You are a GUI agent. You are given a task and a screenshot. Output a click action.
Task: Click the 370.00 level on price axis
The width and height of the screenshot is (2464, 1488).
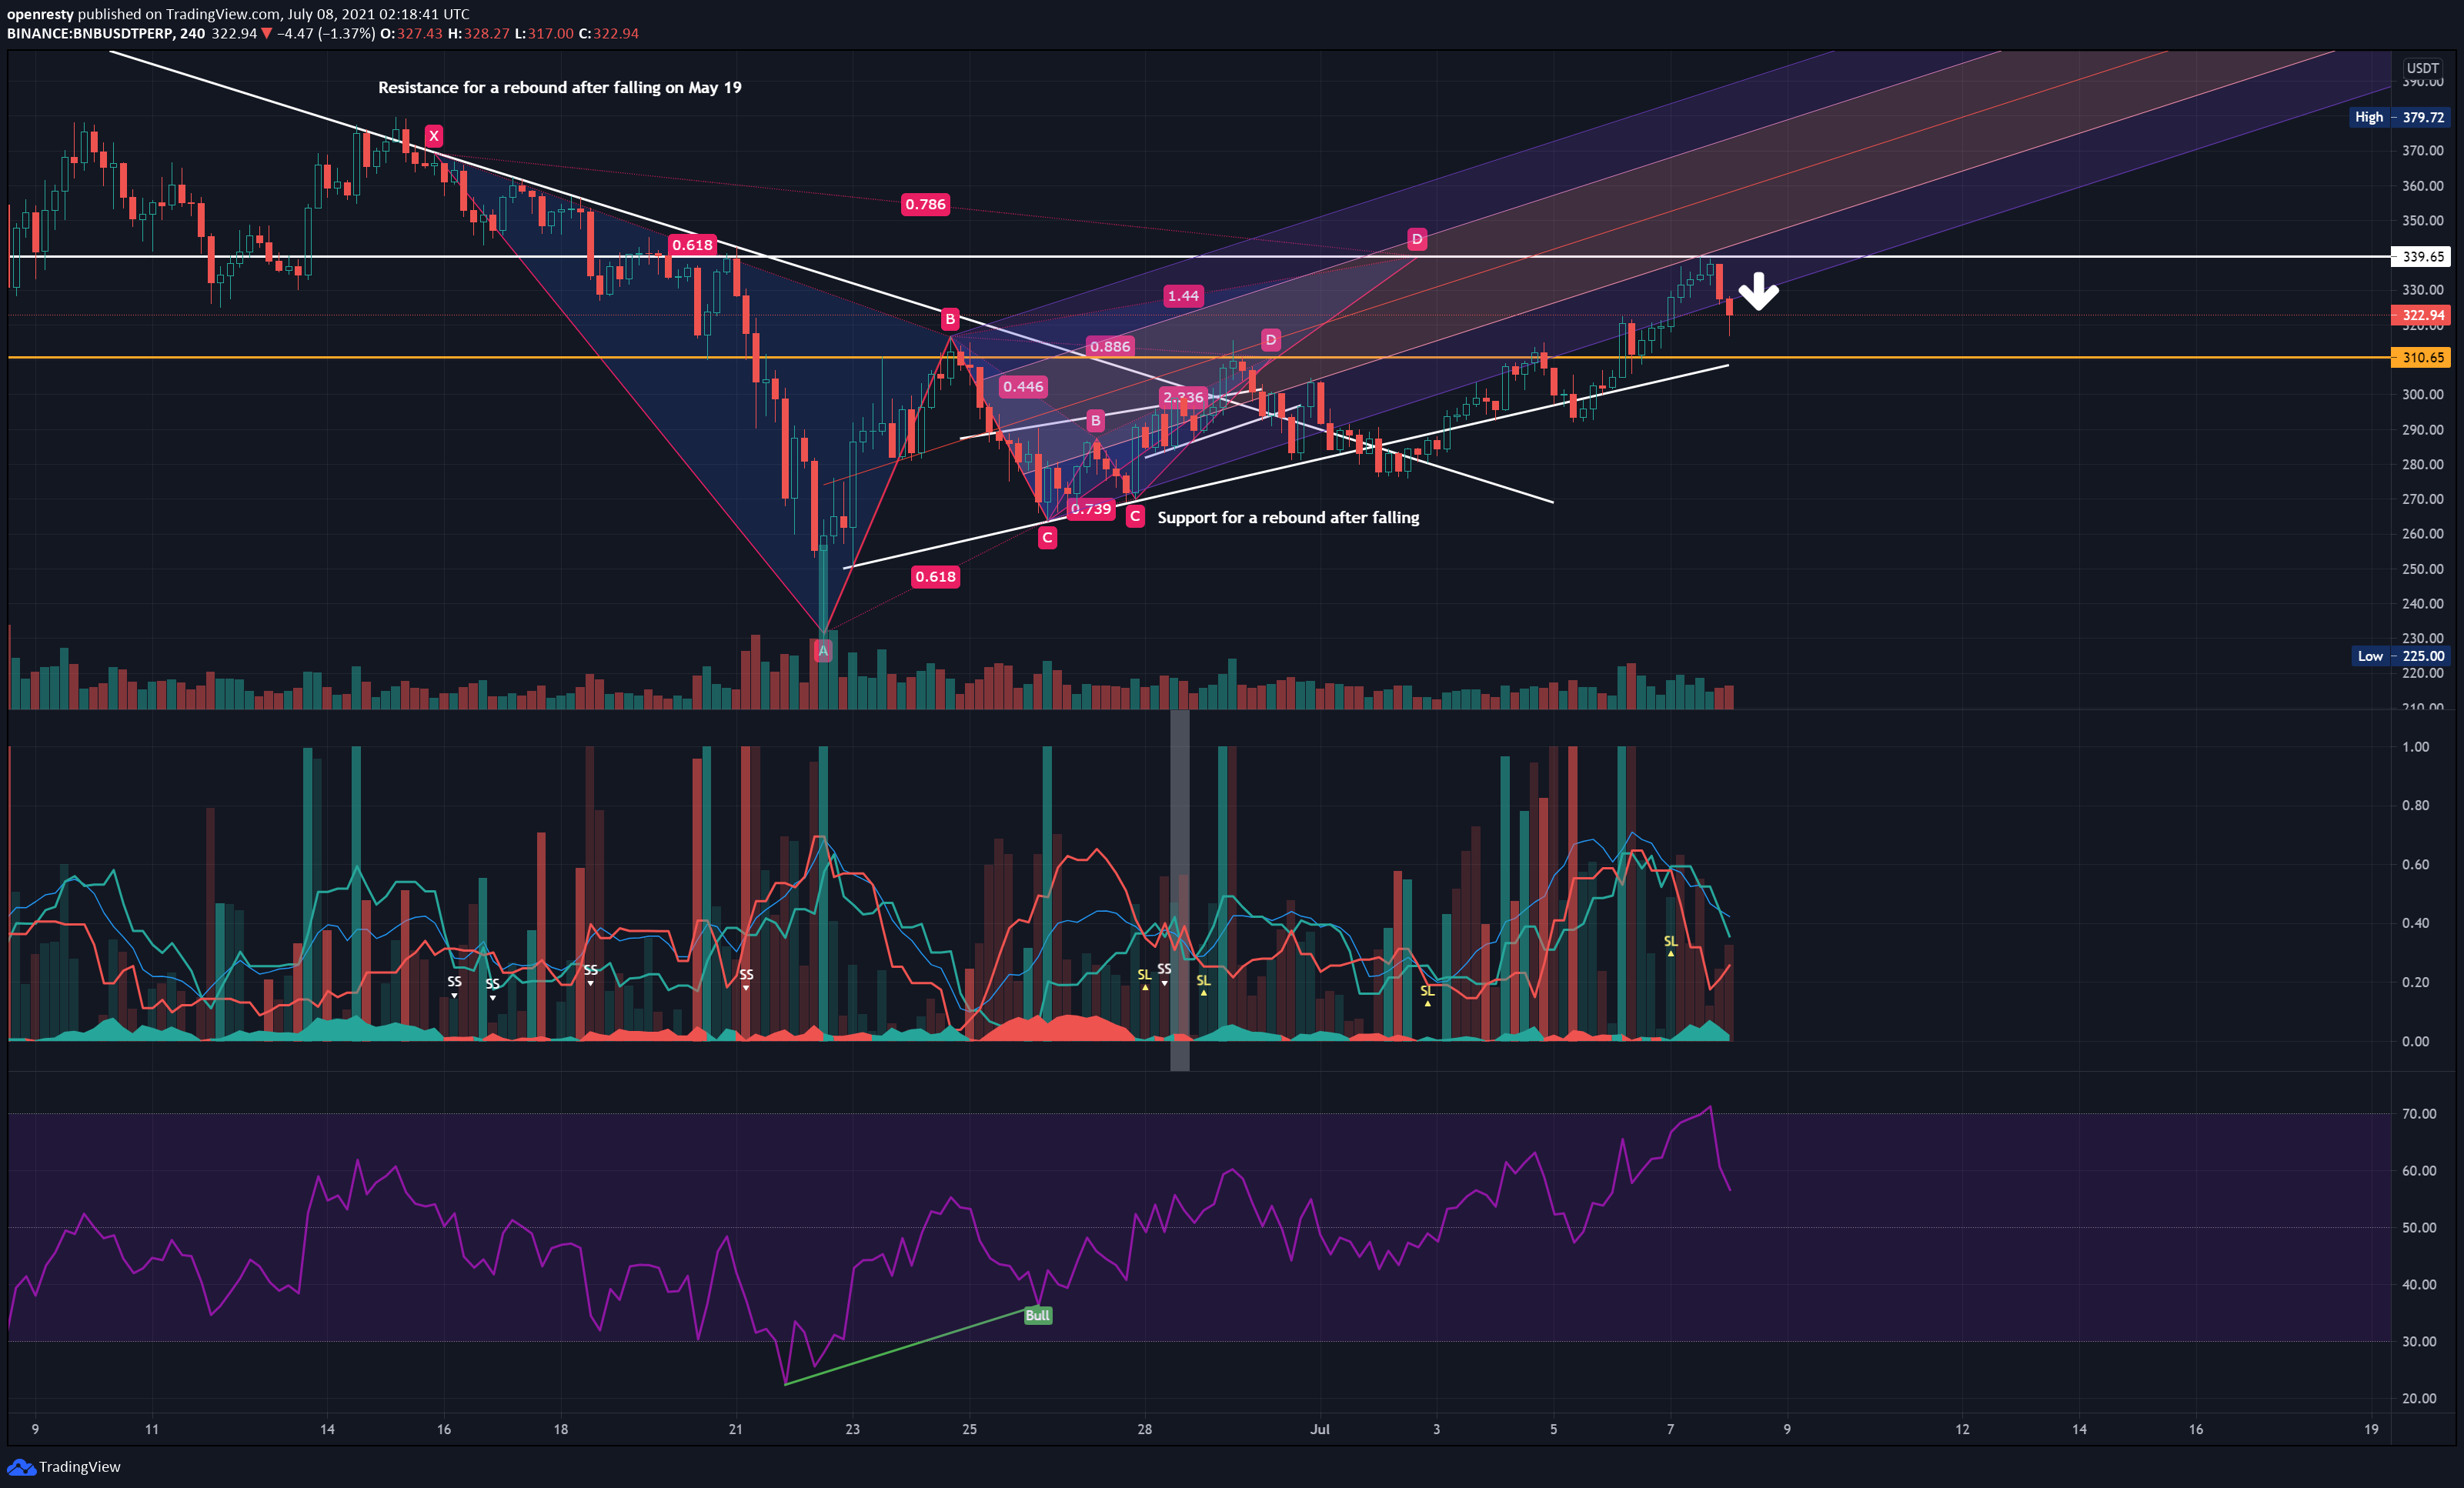(x=2422, y=151)
